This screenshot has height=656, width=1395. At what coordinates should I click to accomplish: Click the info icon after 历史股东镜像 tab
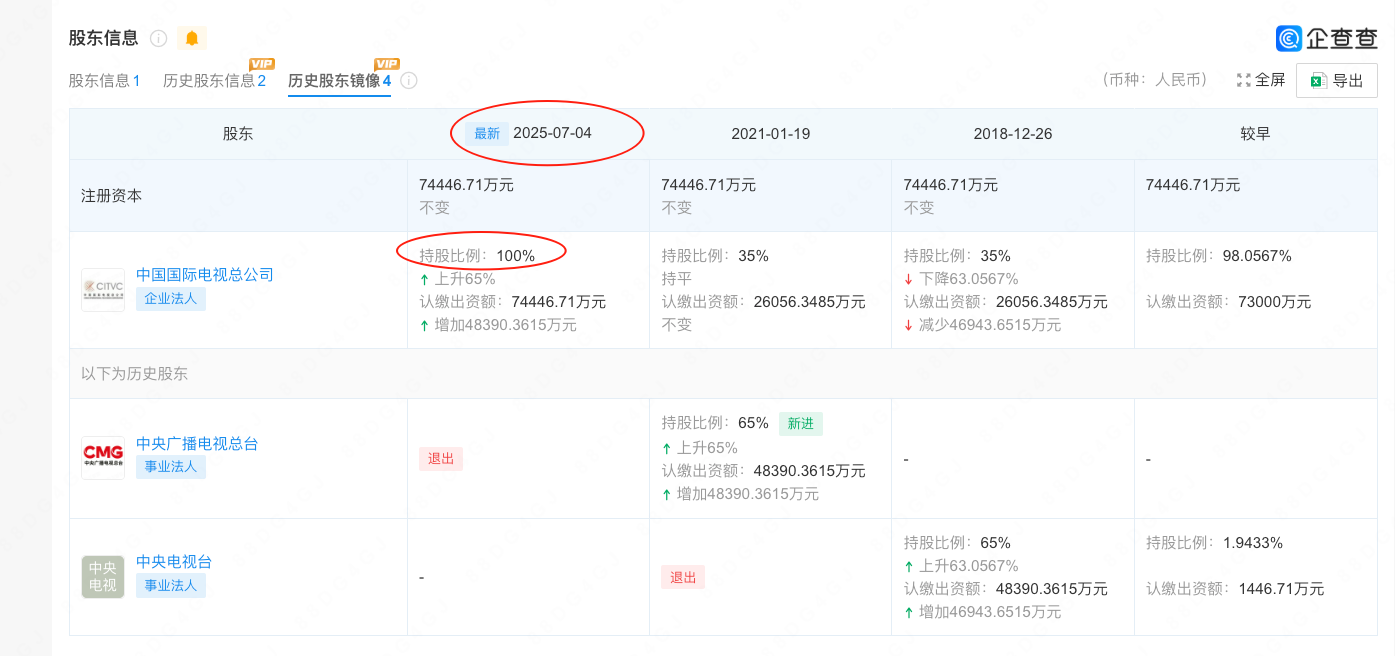(408, 80)
